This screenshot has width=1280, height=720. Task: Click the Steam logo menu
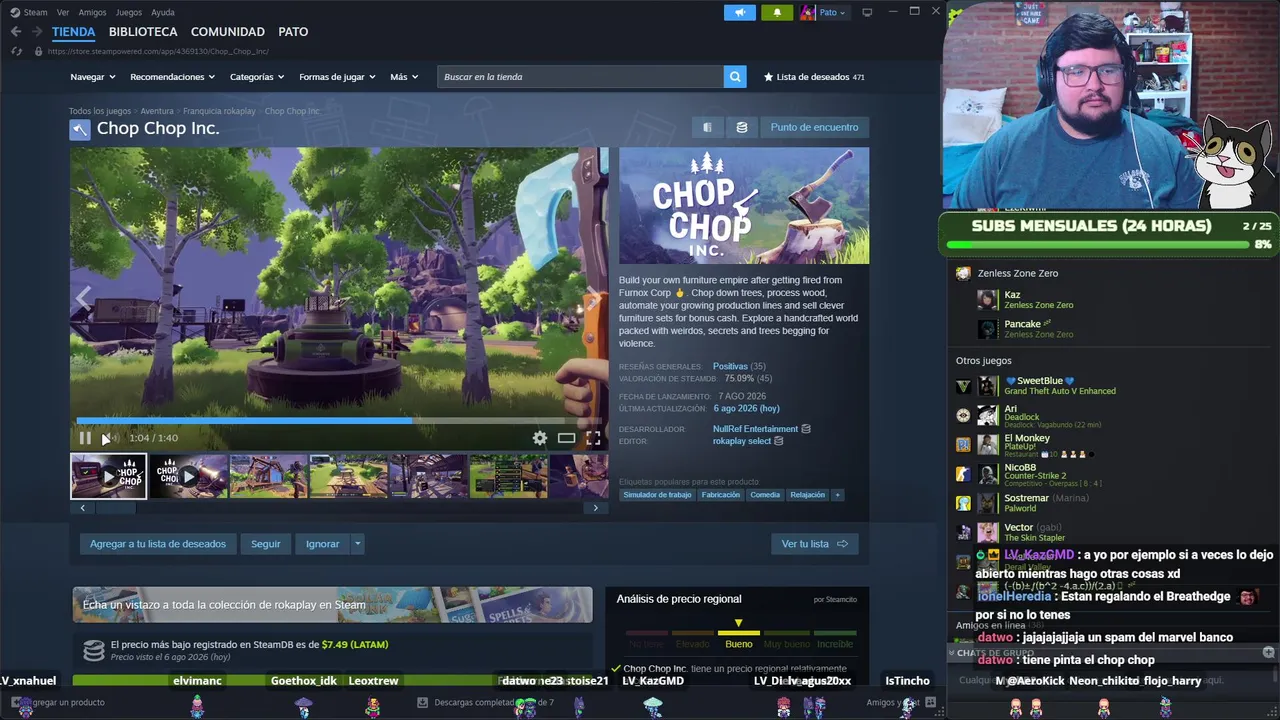coord(28,12)
